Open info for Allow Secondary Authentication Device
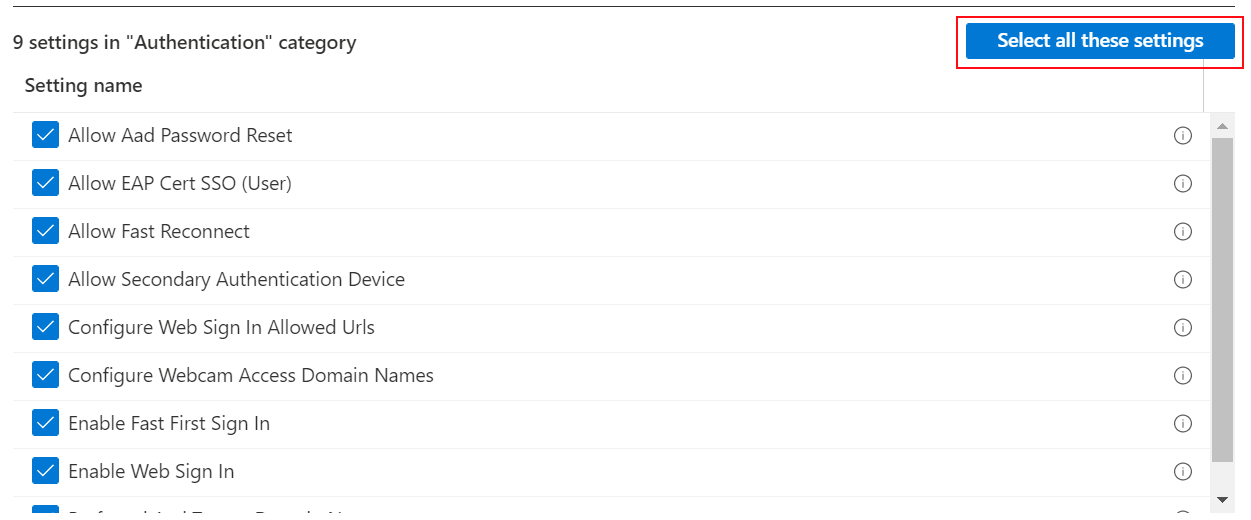The height and width of the screenshot is (520, 1251). (1183, 280)
